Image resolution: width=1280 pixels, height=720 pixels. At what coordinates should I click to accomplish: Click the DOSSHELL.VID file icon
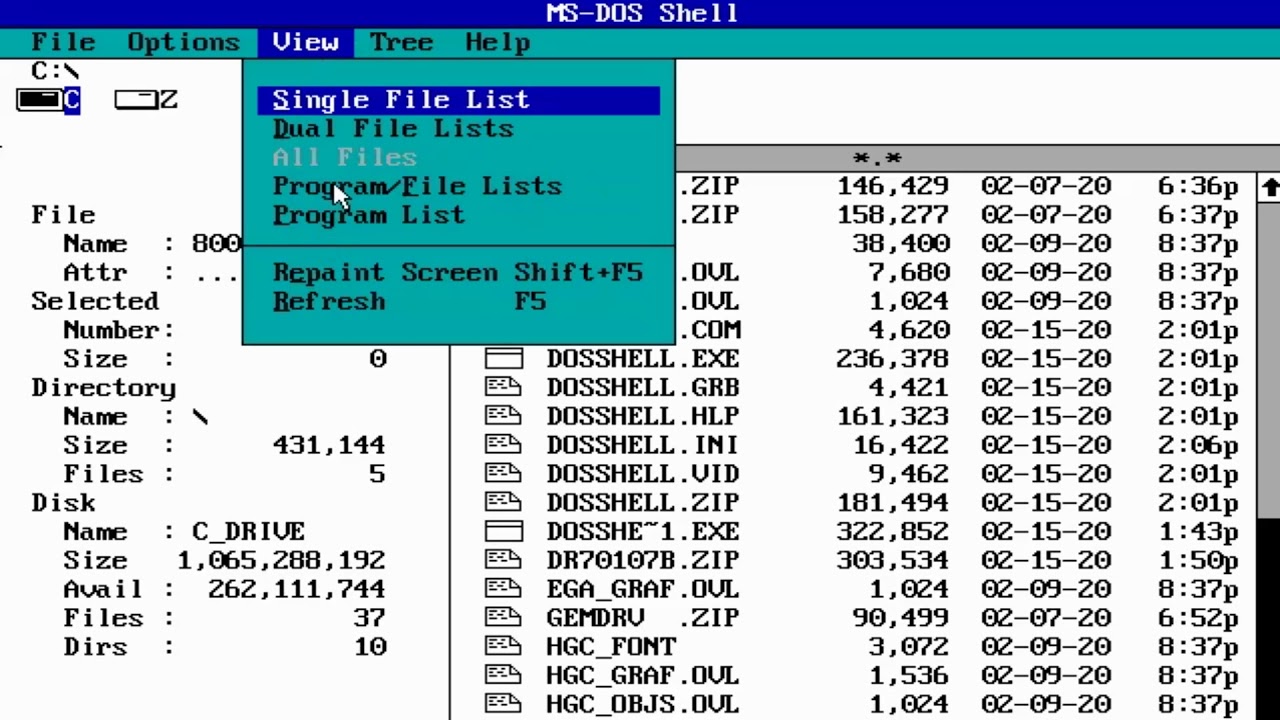pos(504,475)
